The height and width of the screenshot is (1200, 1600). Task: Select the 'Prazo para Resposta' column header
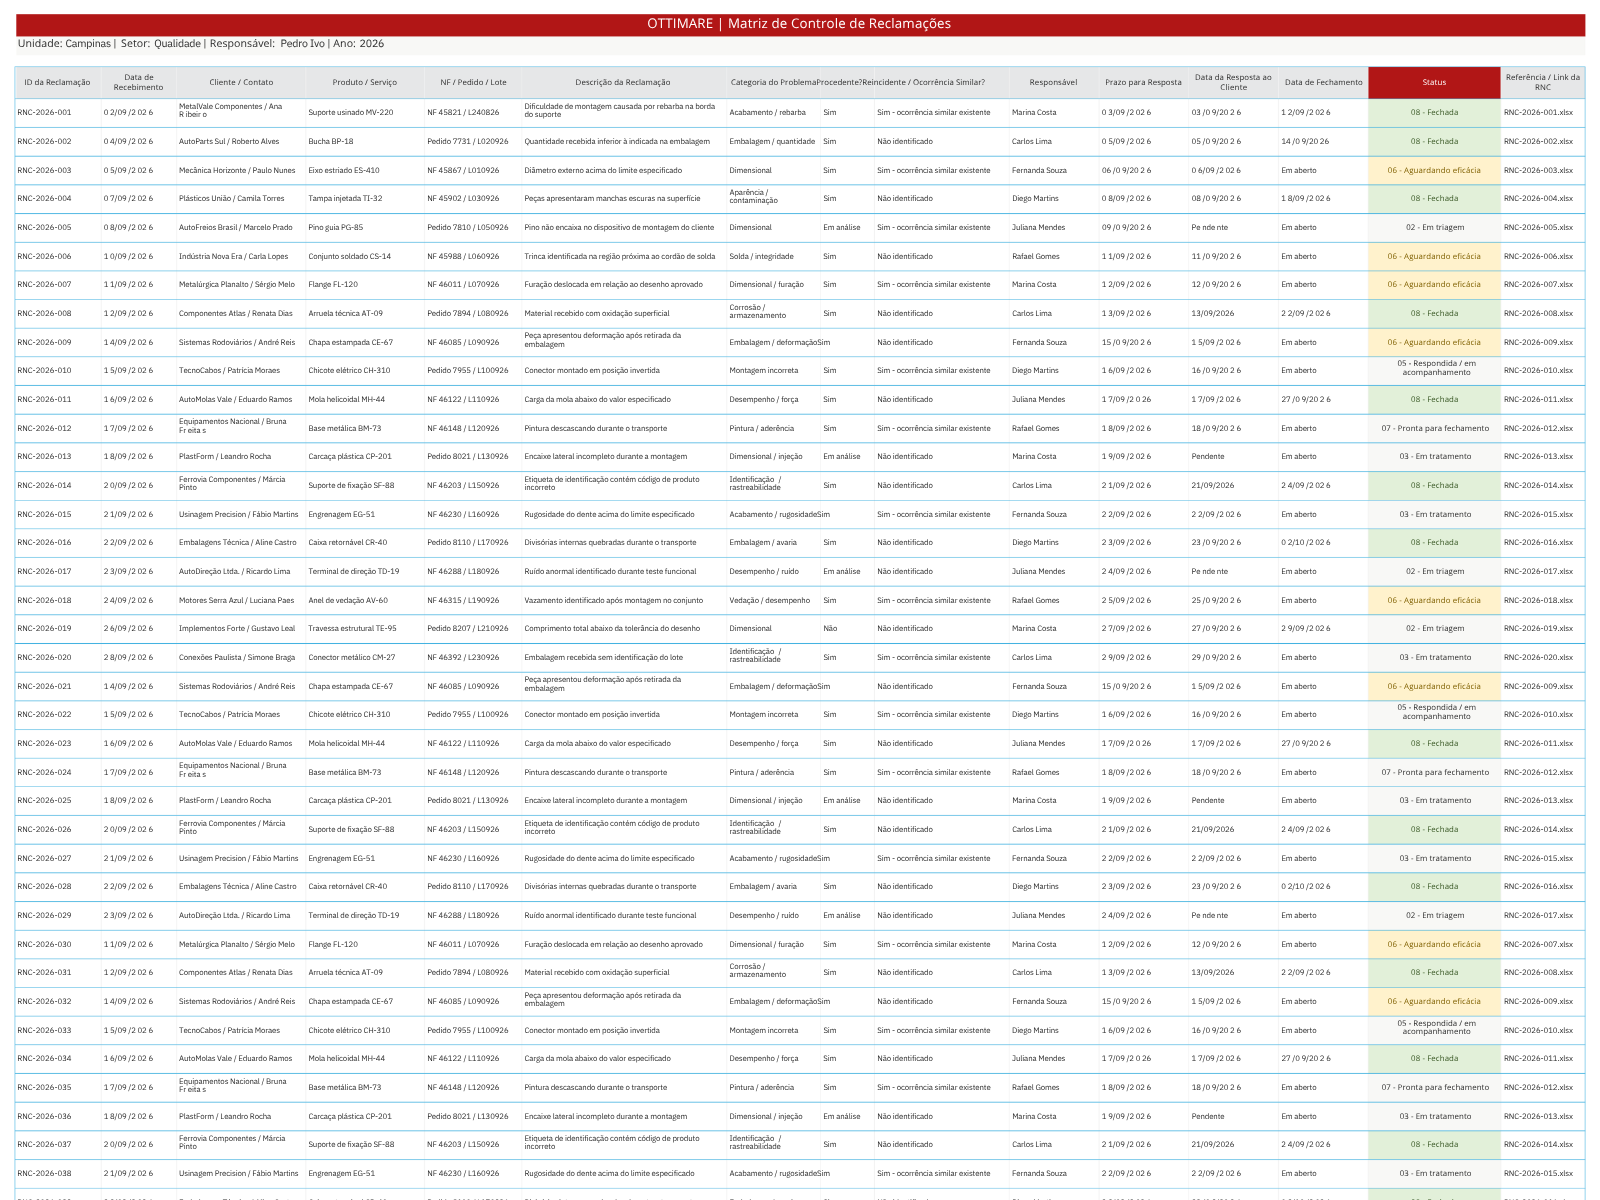point(1143,82)
